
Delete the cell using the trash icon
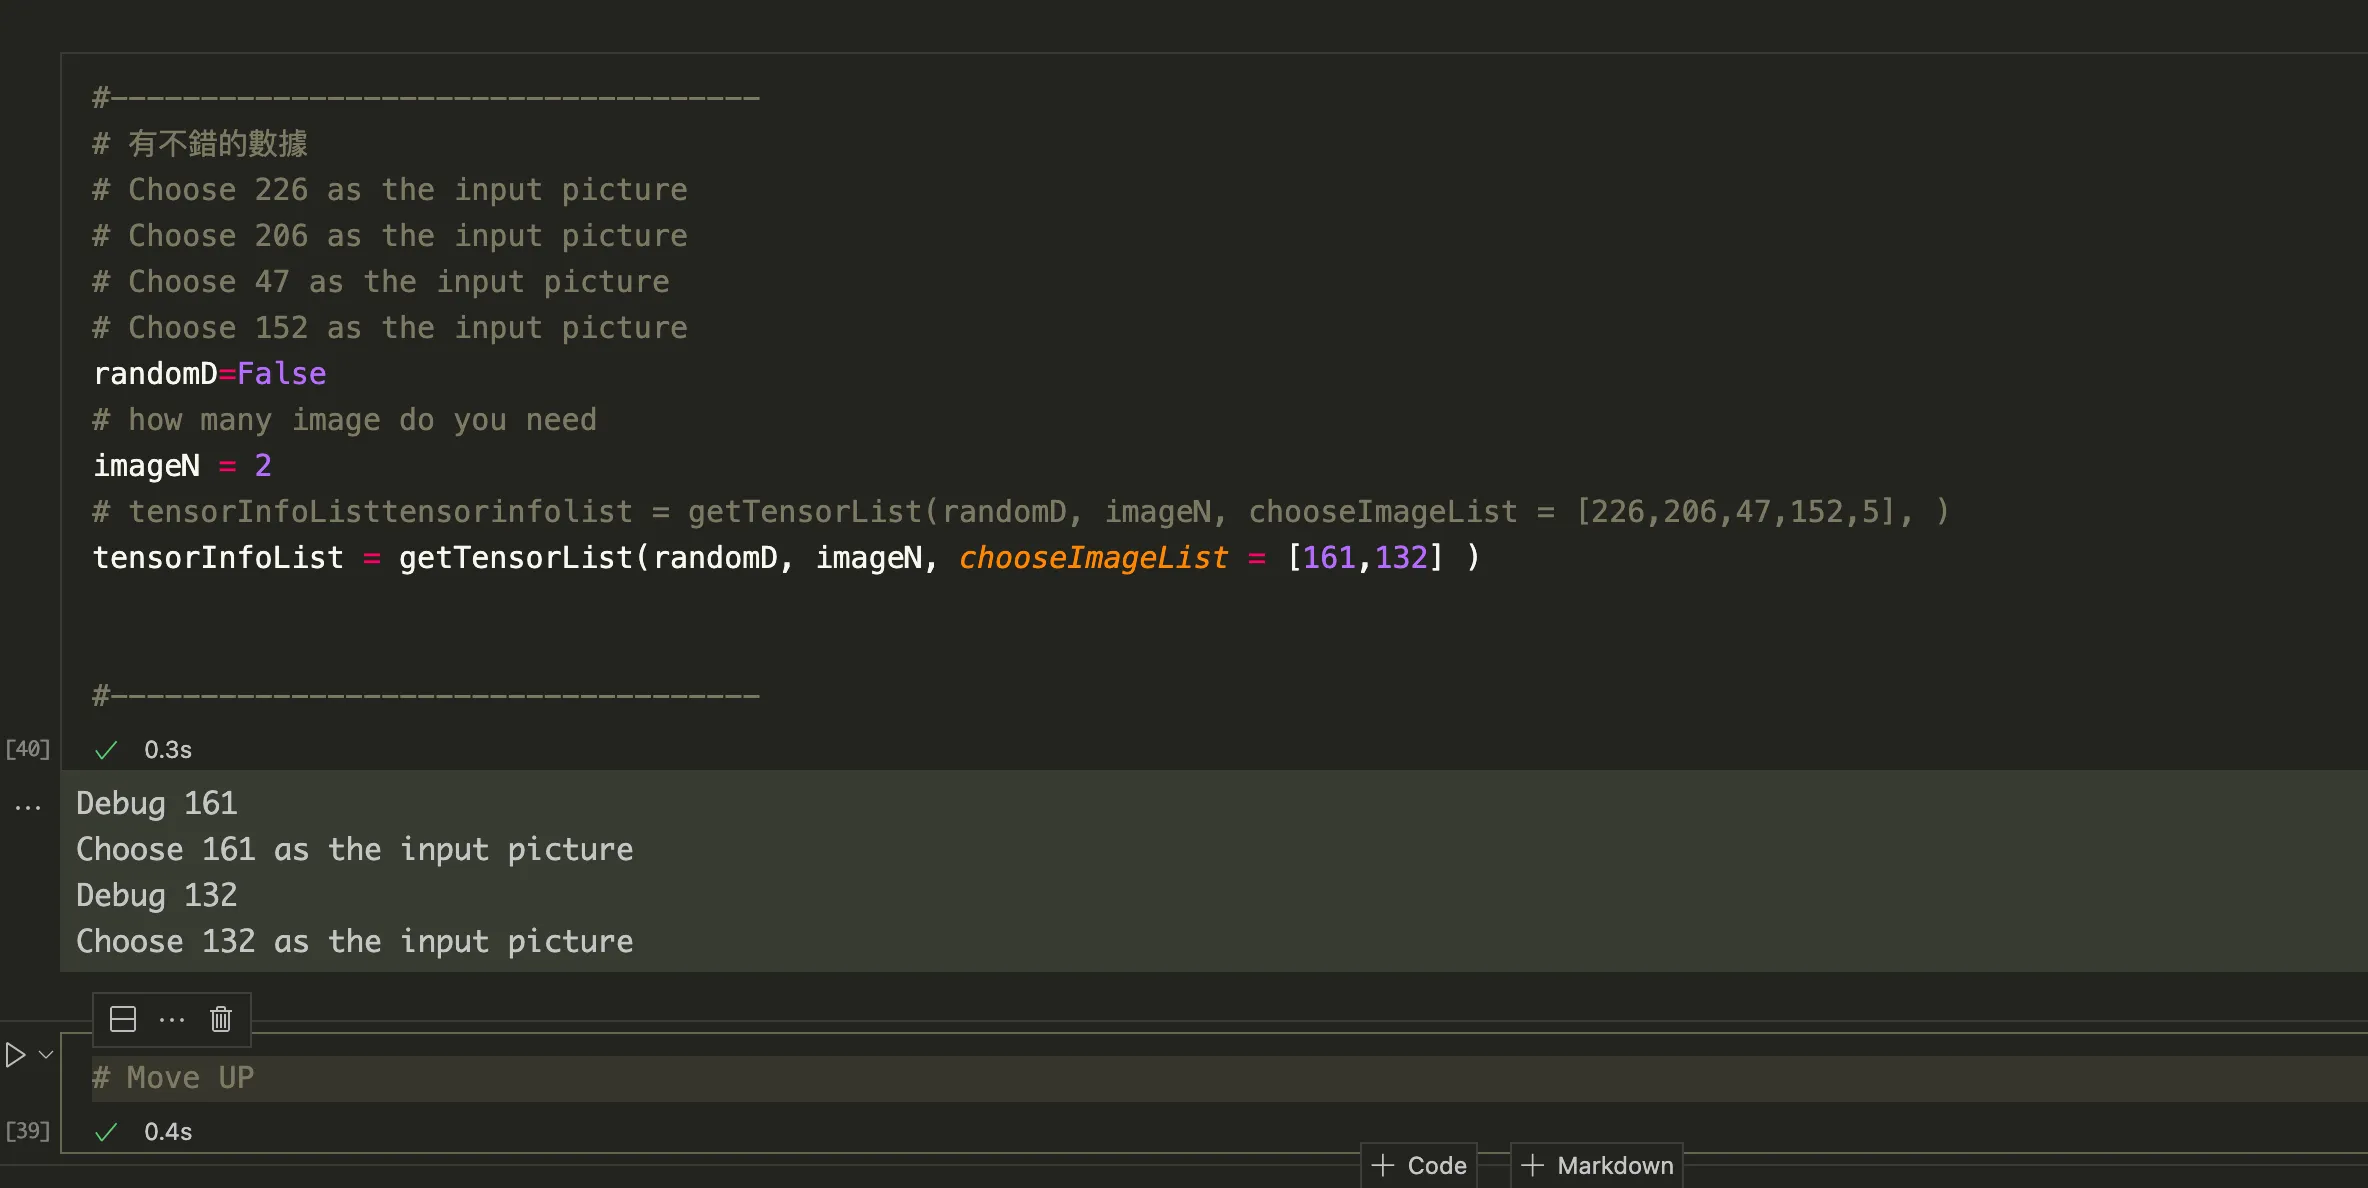[221, 1019]
